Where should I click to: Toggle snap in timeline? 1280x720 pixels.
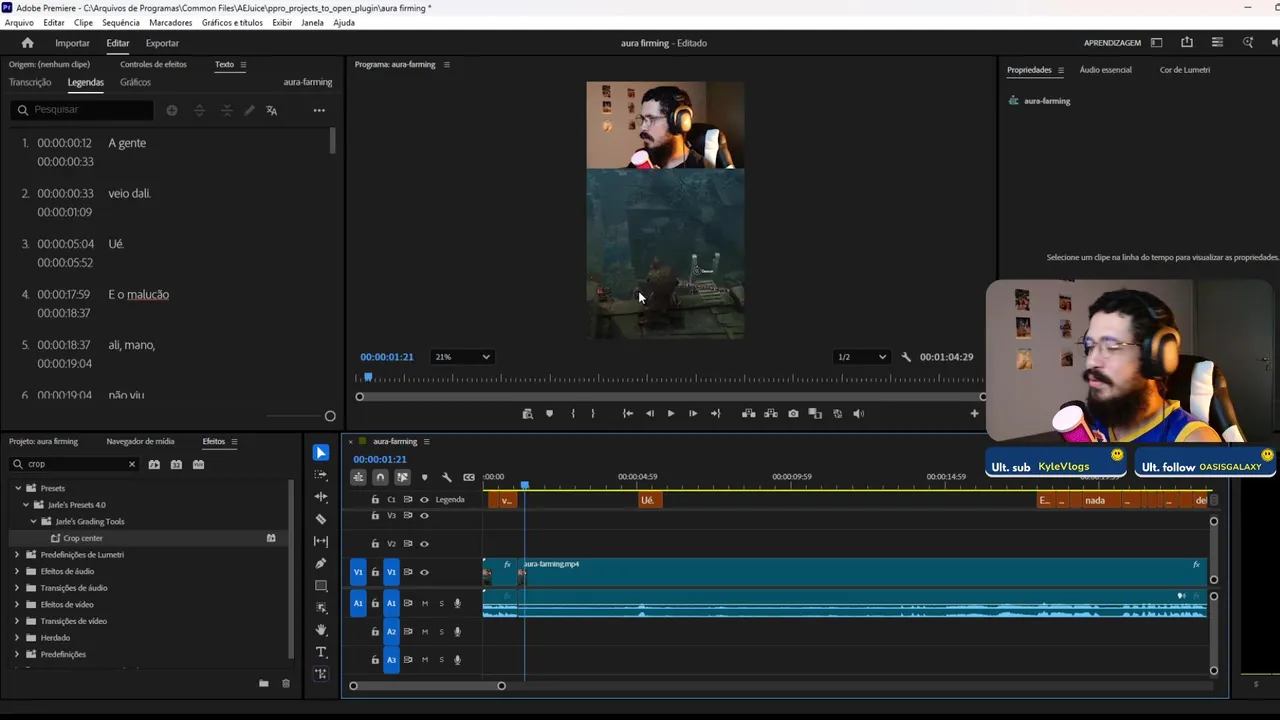(x=380, y=478)
